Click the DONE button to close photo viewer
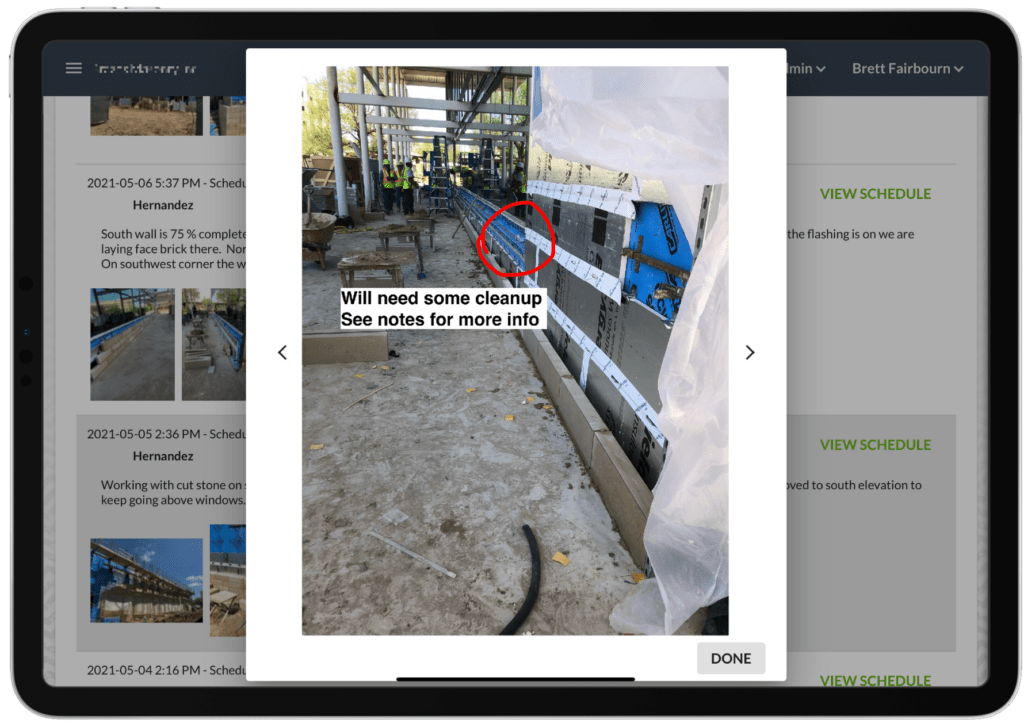The height and width of the screenshot is (727, 1024). (x=730, y=658)
